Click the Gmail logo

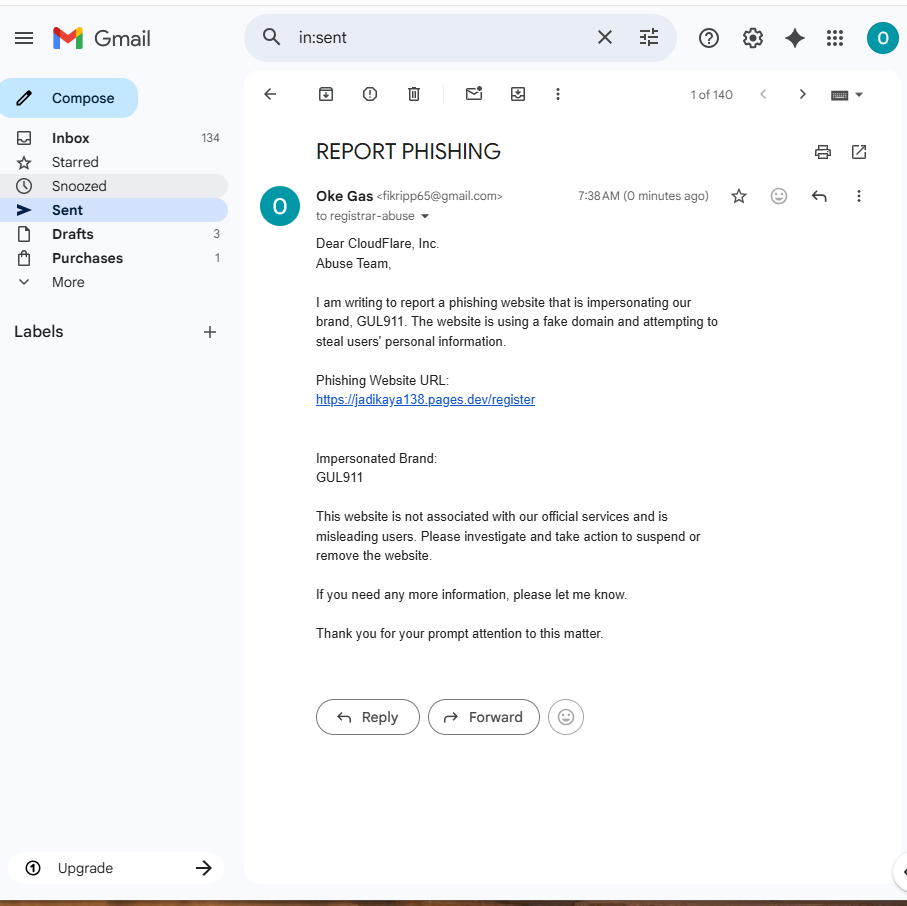(x=102, y=38)
